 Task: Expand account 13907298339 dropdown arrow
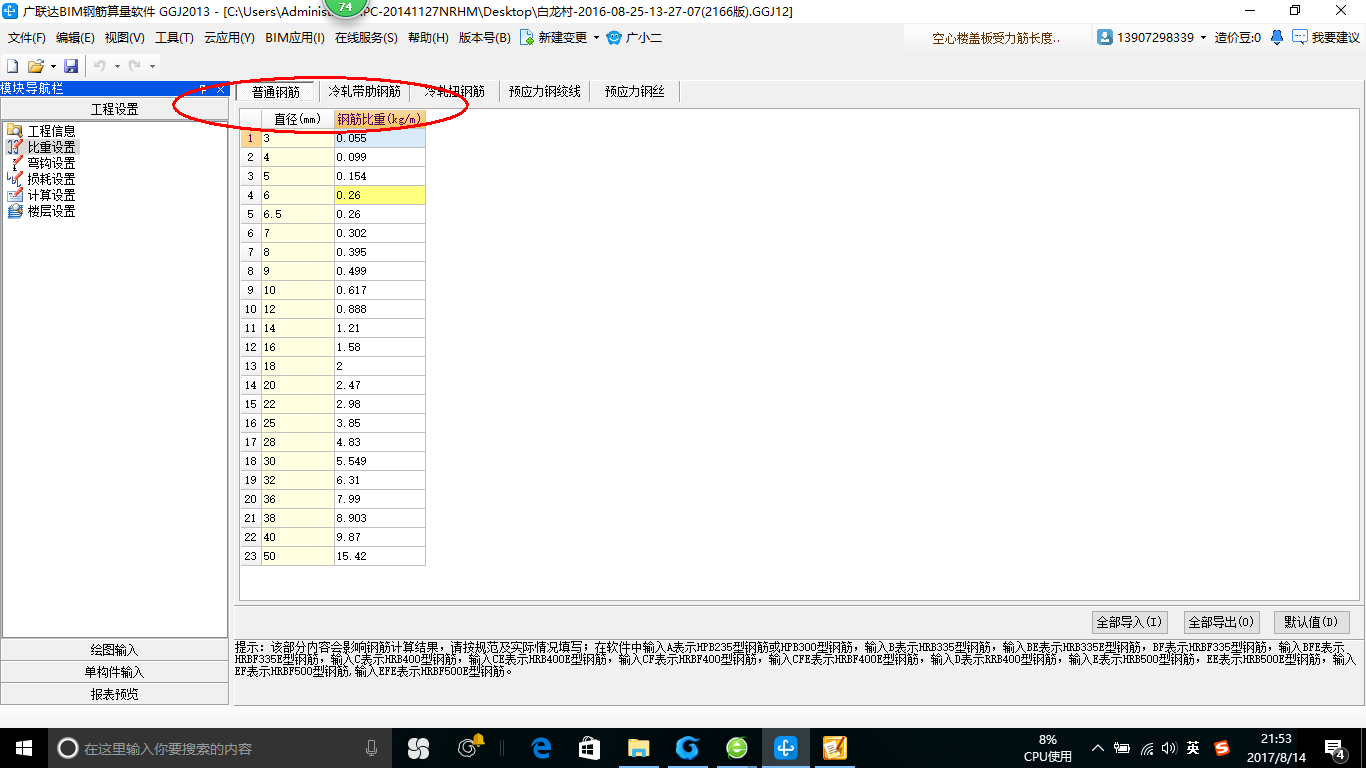(1203, 38)
